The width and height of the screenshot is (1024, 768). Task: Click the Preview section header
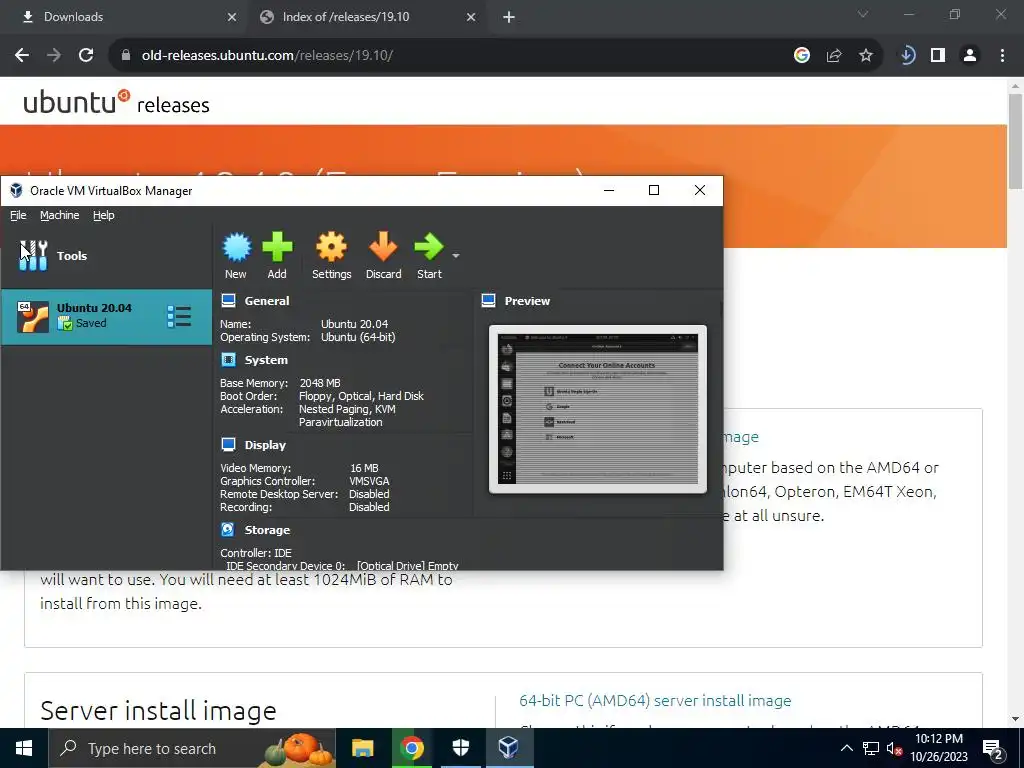pos(527,301)
